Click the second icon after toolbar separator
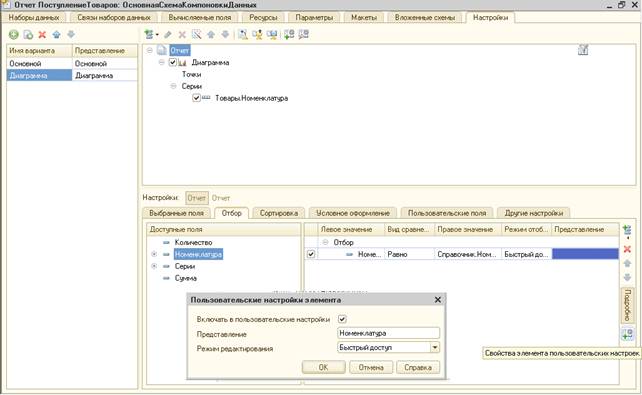 pos(258,35)
